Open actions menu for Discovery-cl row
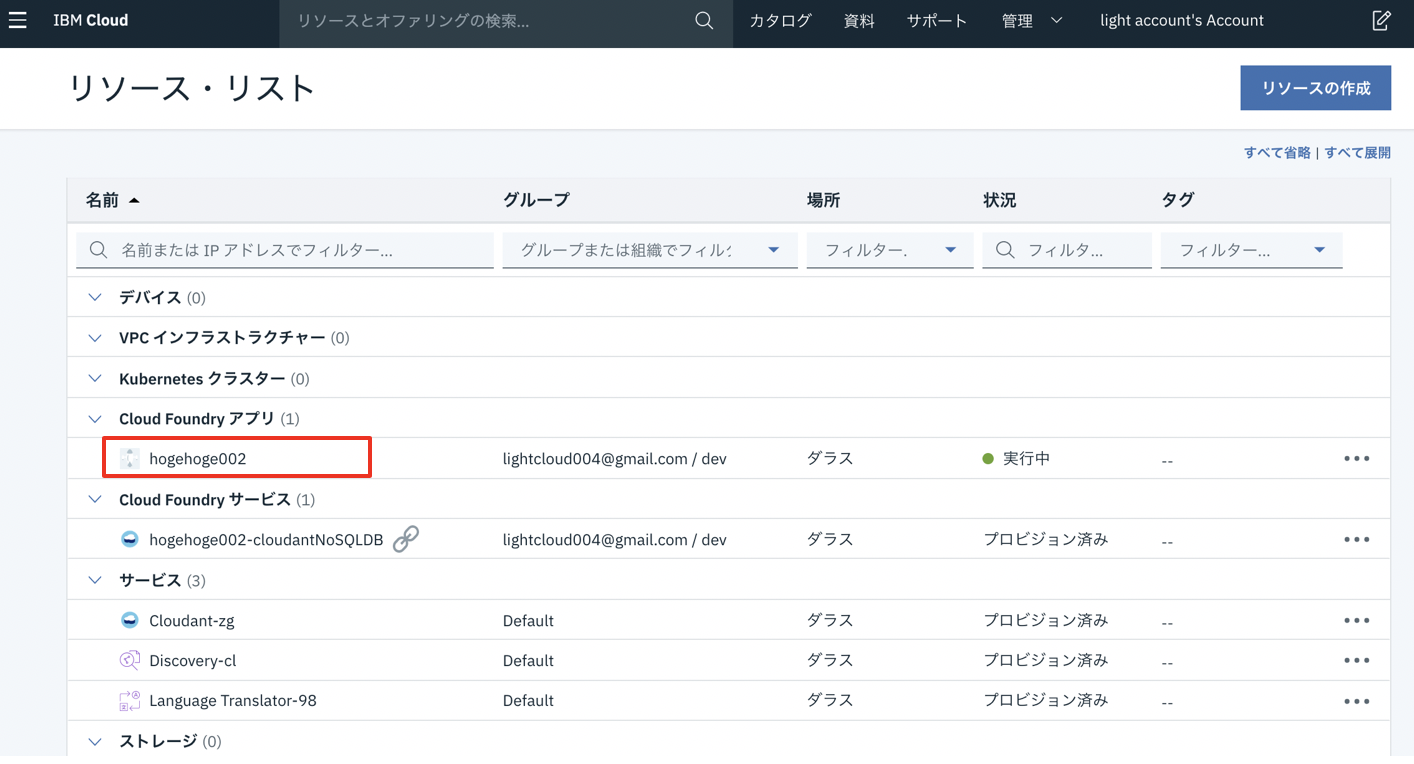The image size is (1414, 764). pyautogui.click(x=1356, y=660)
